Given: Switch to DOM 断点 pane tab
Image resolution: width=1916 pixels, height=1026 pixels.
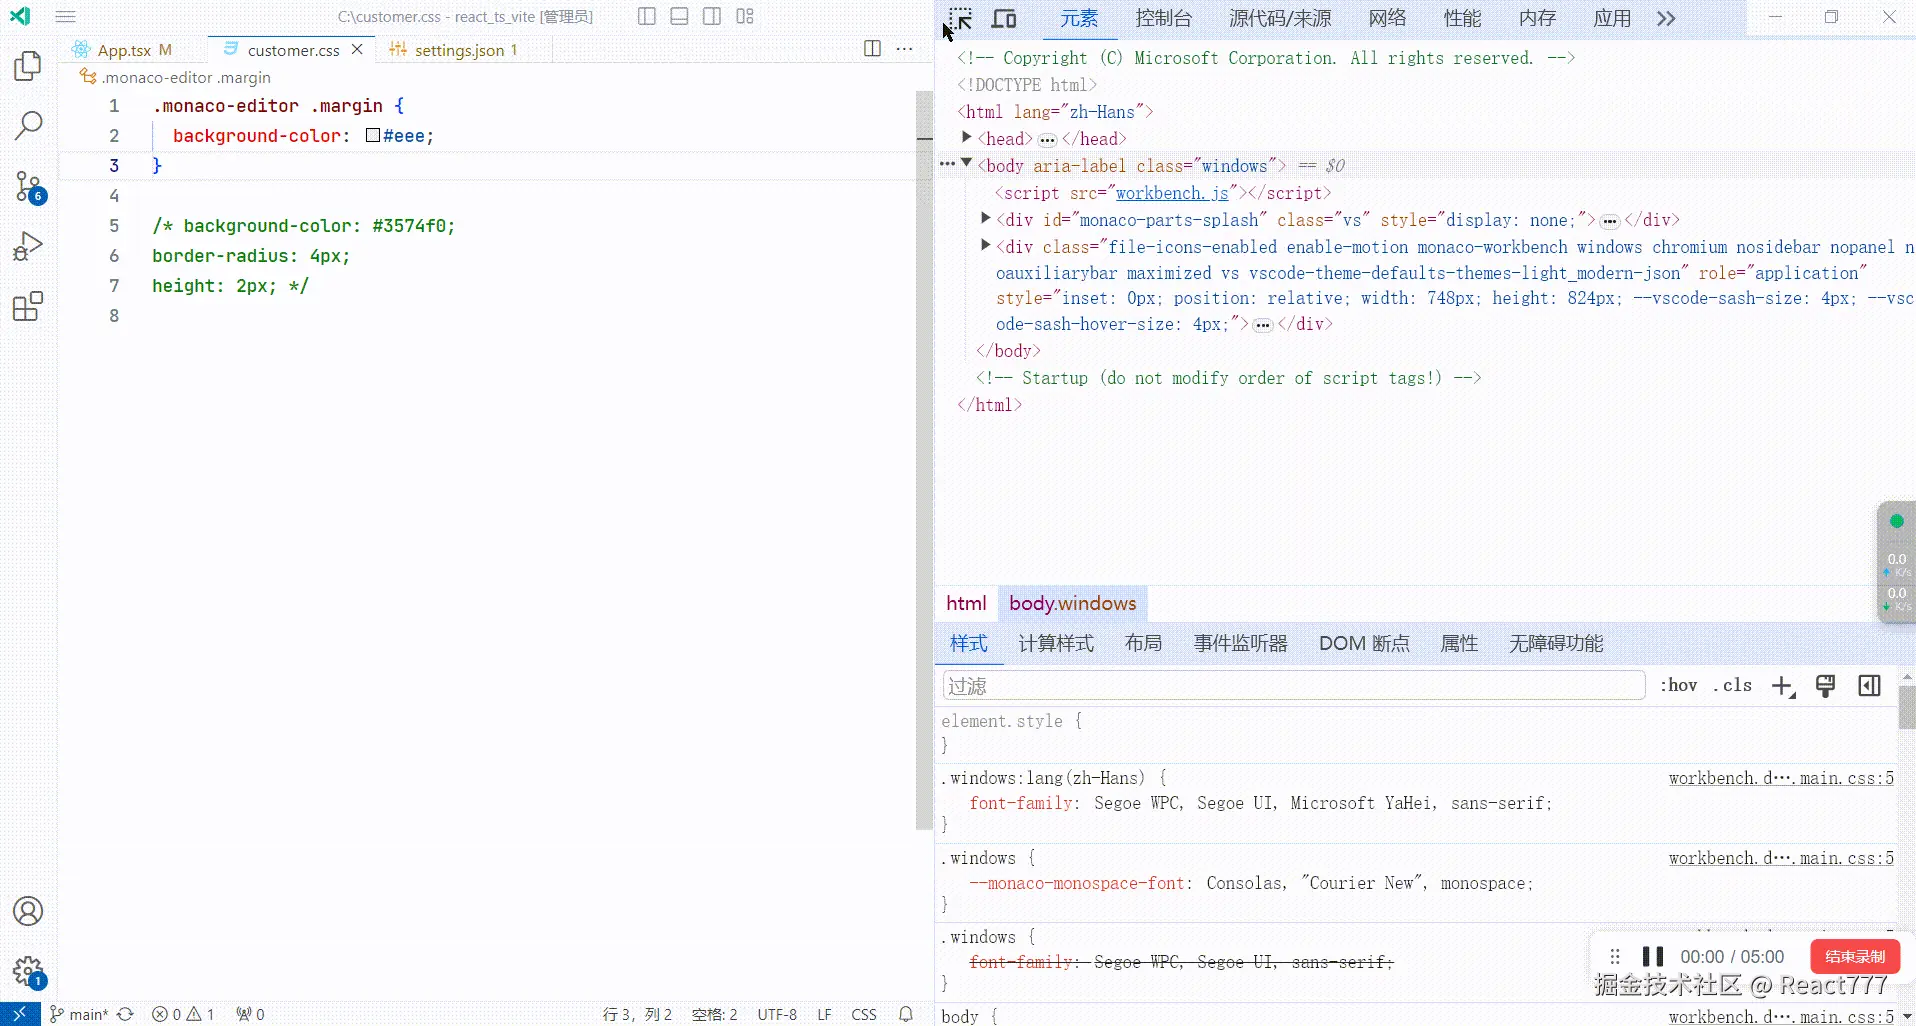Looking at the screenshot, I should (1364, 644).
